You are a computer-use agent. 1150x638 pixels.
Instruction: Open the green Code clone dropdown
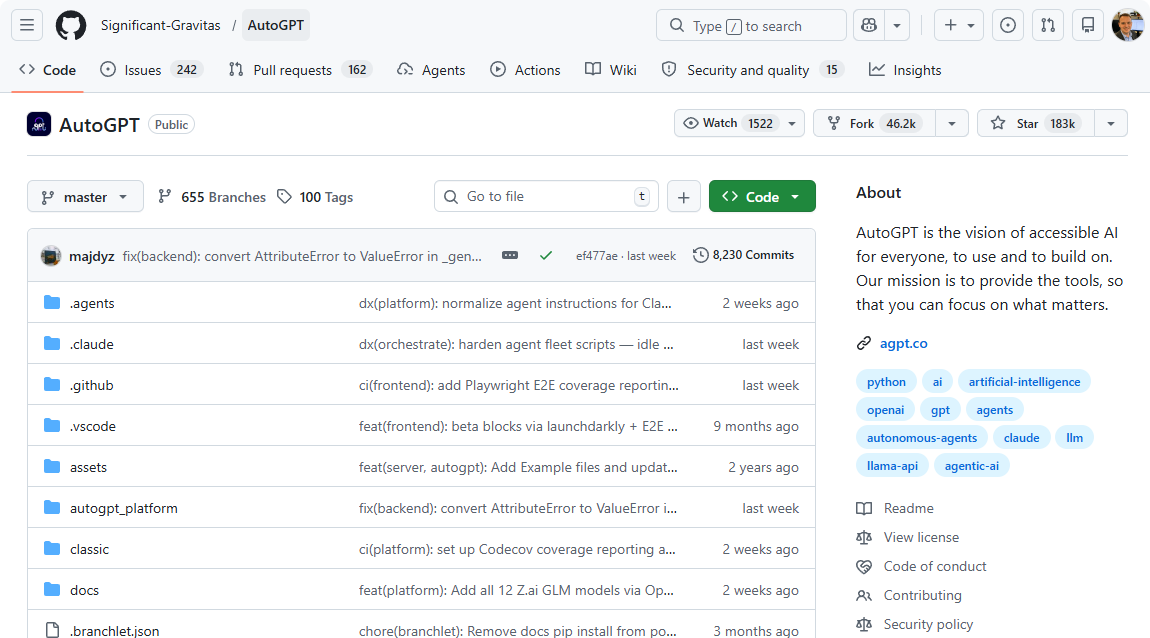tap(762, 197)
